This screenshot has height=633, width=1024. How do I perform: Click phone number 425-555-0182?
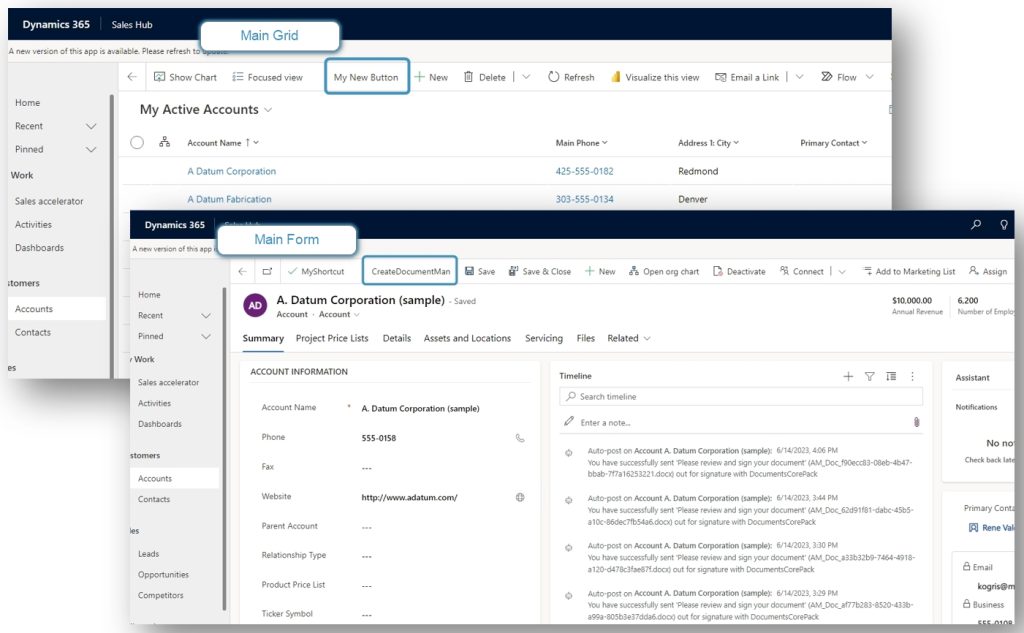click(x=584, y=171)
